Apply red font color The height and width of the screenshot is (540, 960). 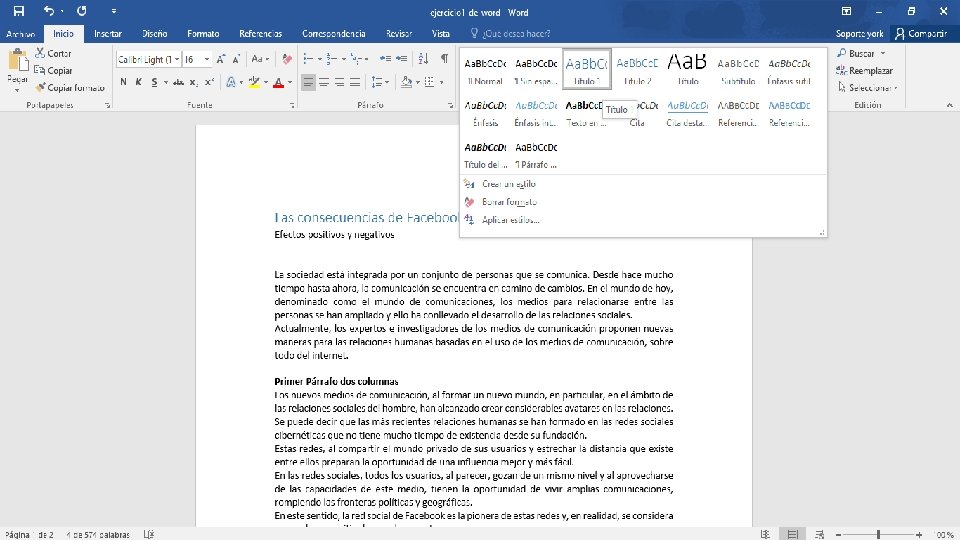pyautogui.click(x=279, y=82)
